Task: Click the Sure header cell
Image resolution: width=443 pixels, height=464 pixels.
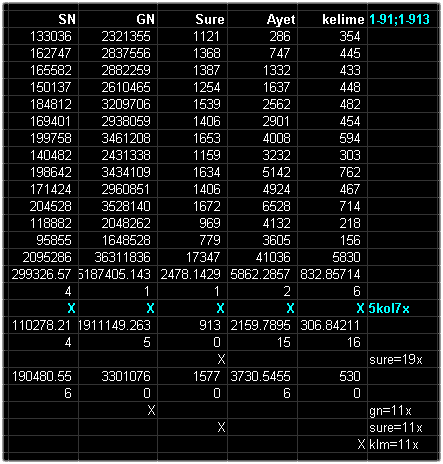Action: [193, 19]
